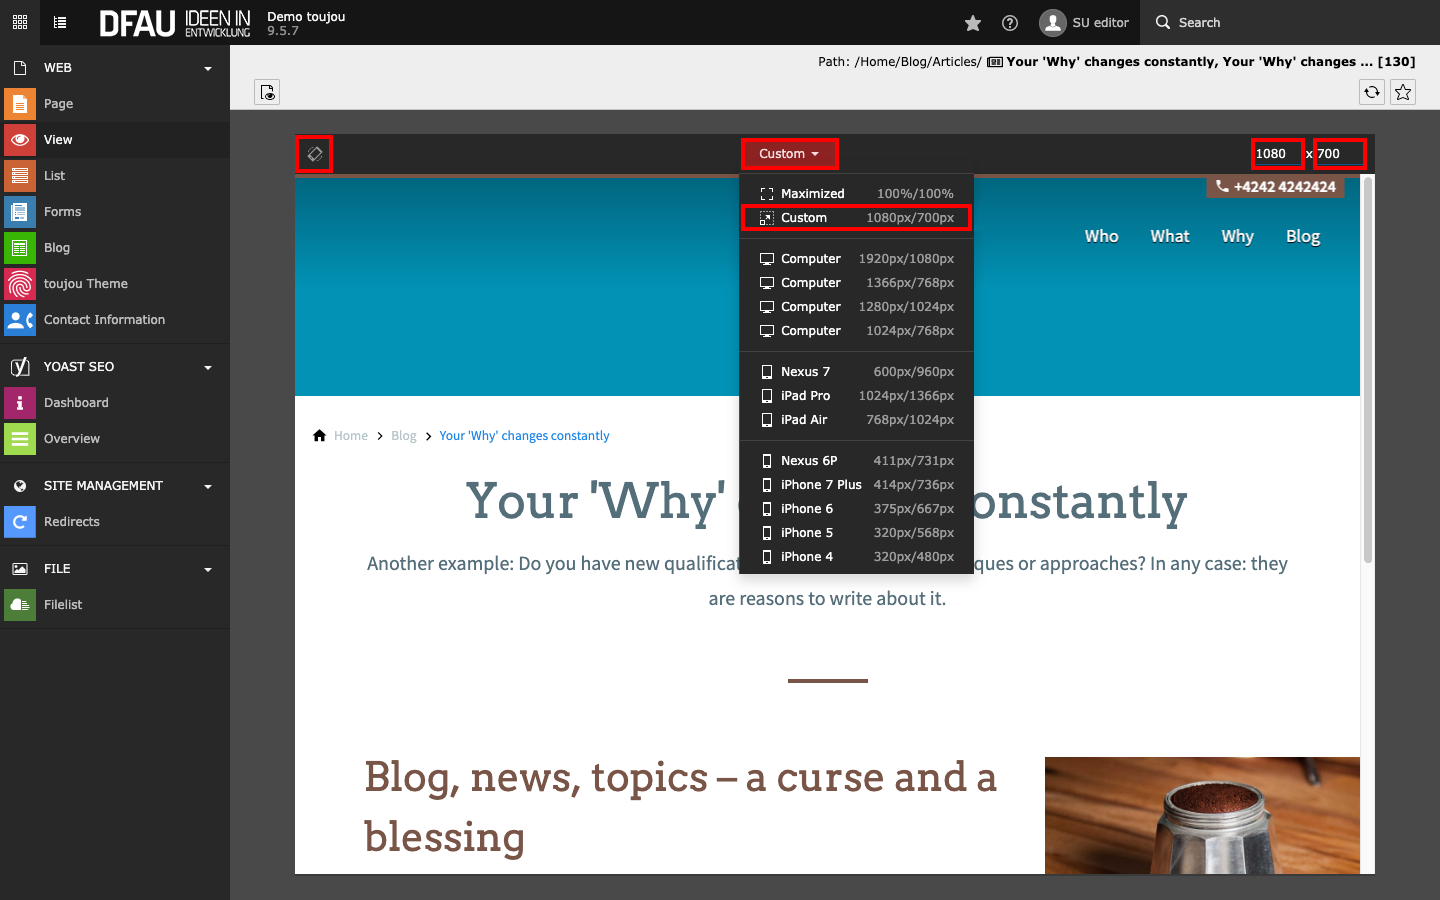Click the preview vertical scrollbar
The image size is (1440, 900).
click(1367, 370)
